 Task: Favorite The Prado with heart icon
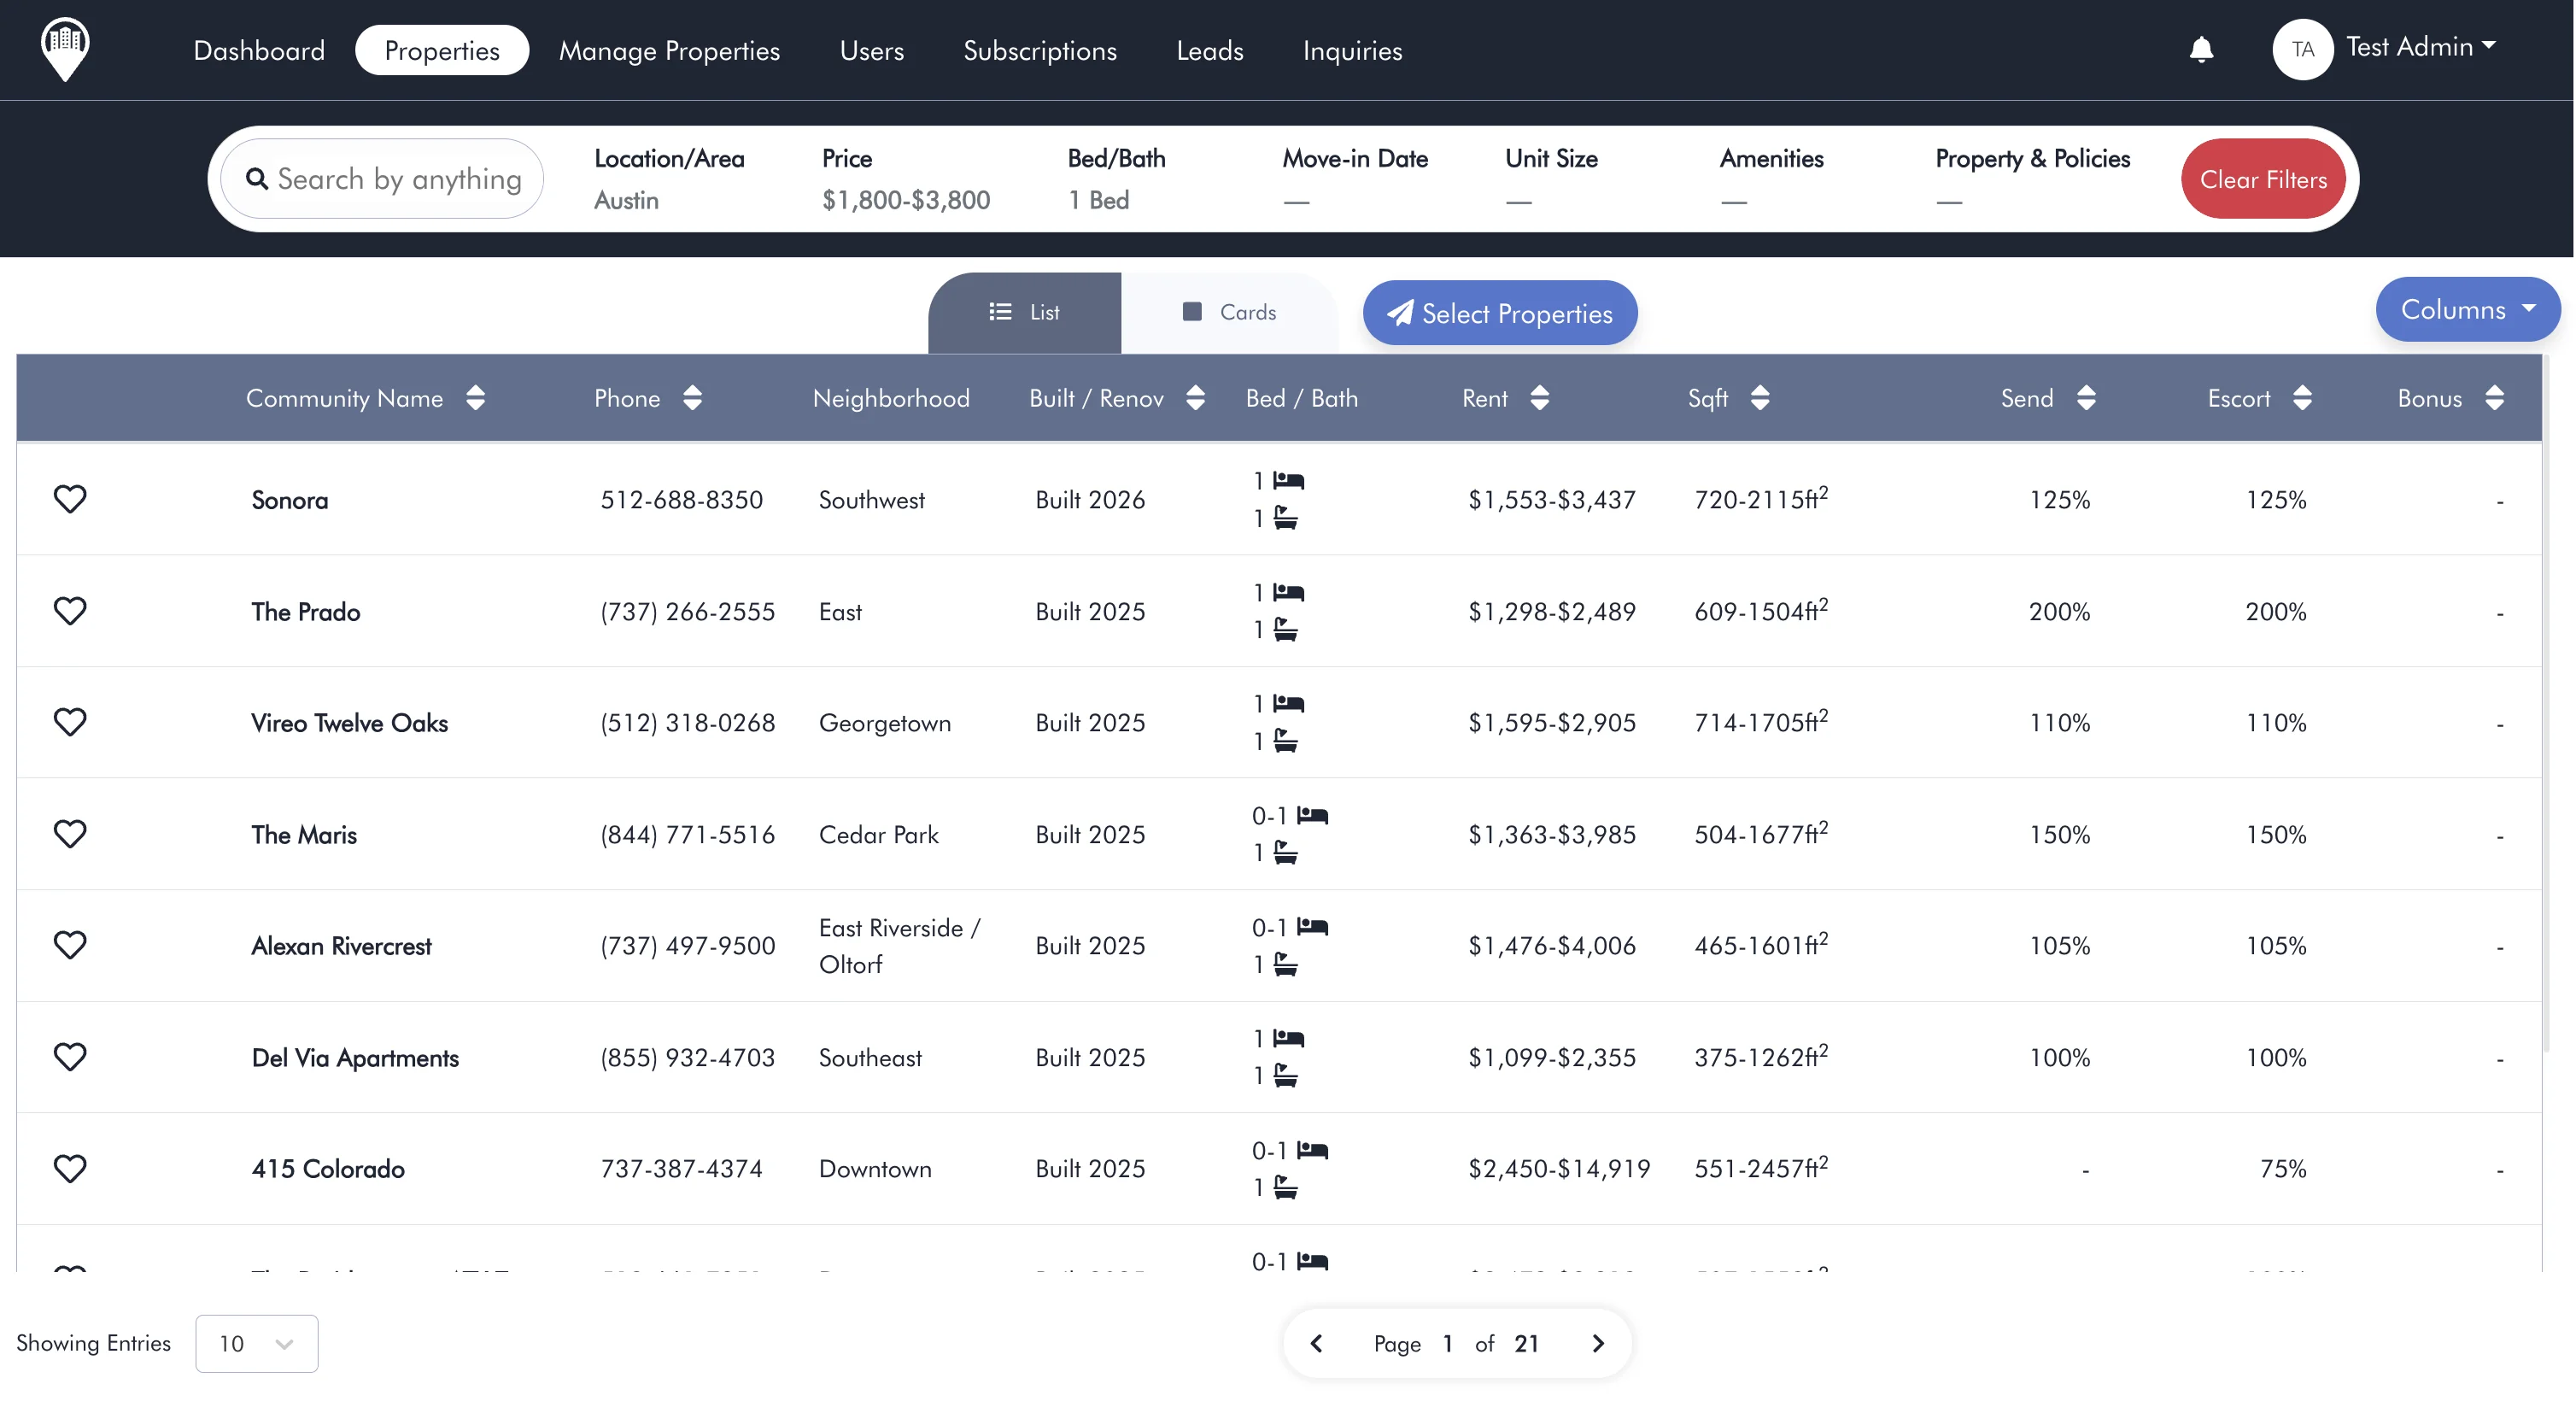pyautogui.click(x=70, y=611)
